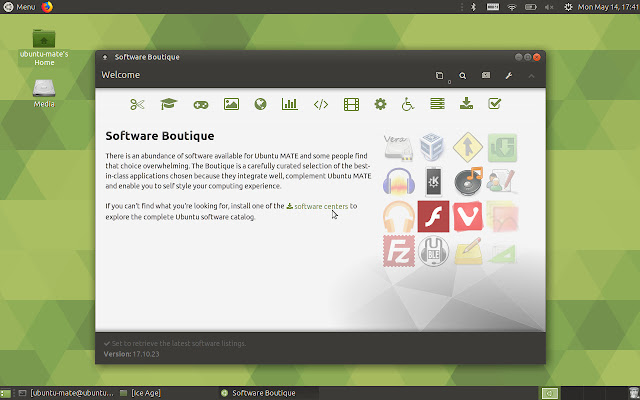Open the System Tools category (gear icon)
This screenshot has width=640, height=400.
(x=380, y=104)
